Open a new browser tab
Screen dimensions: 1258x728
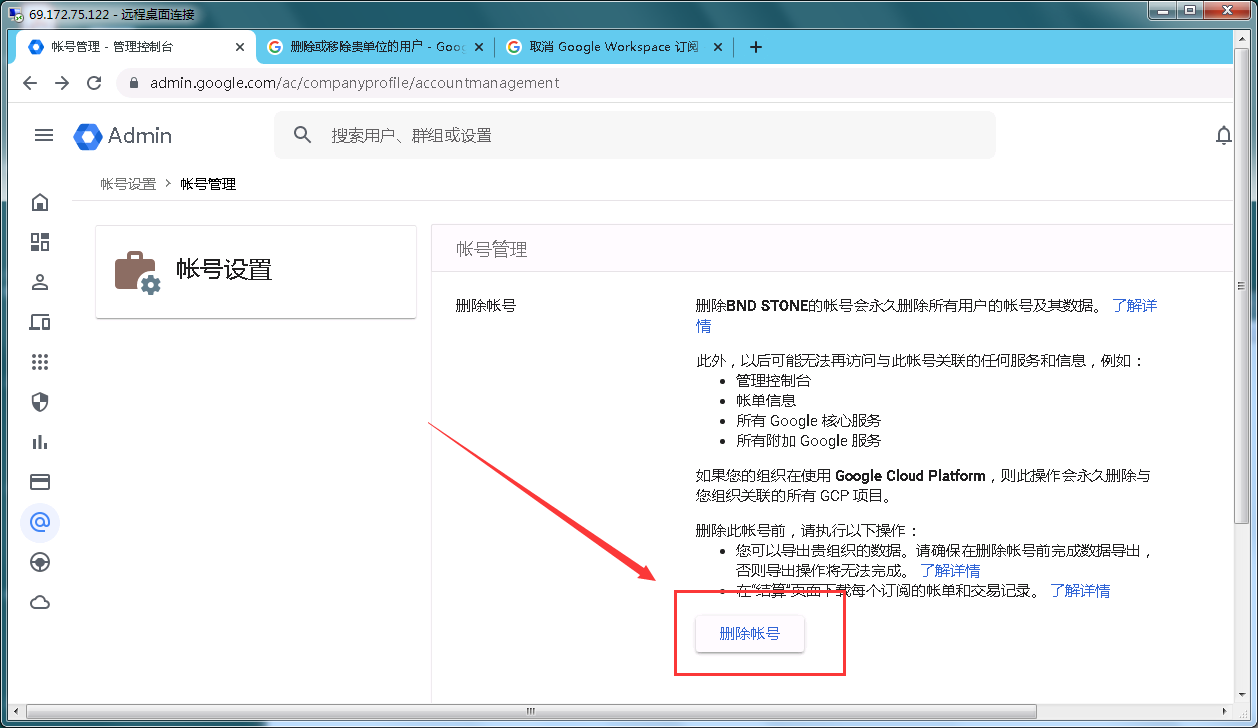coord(756,47)
